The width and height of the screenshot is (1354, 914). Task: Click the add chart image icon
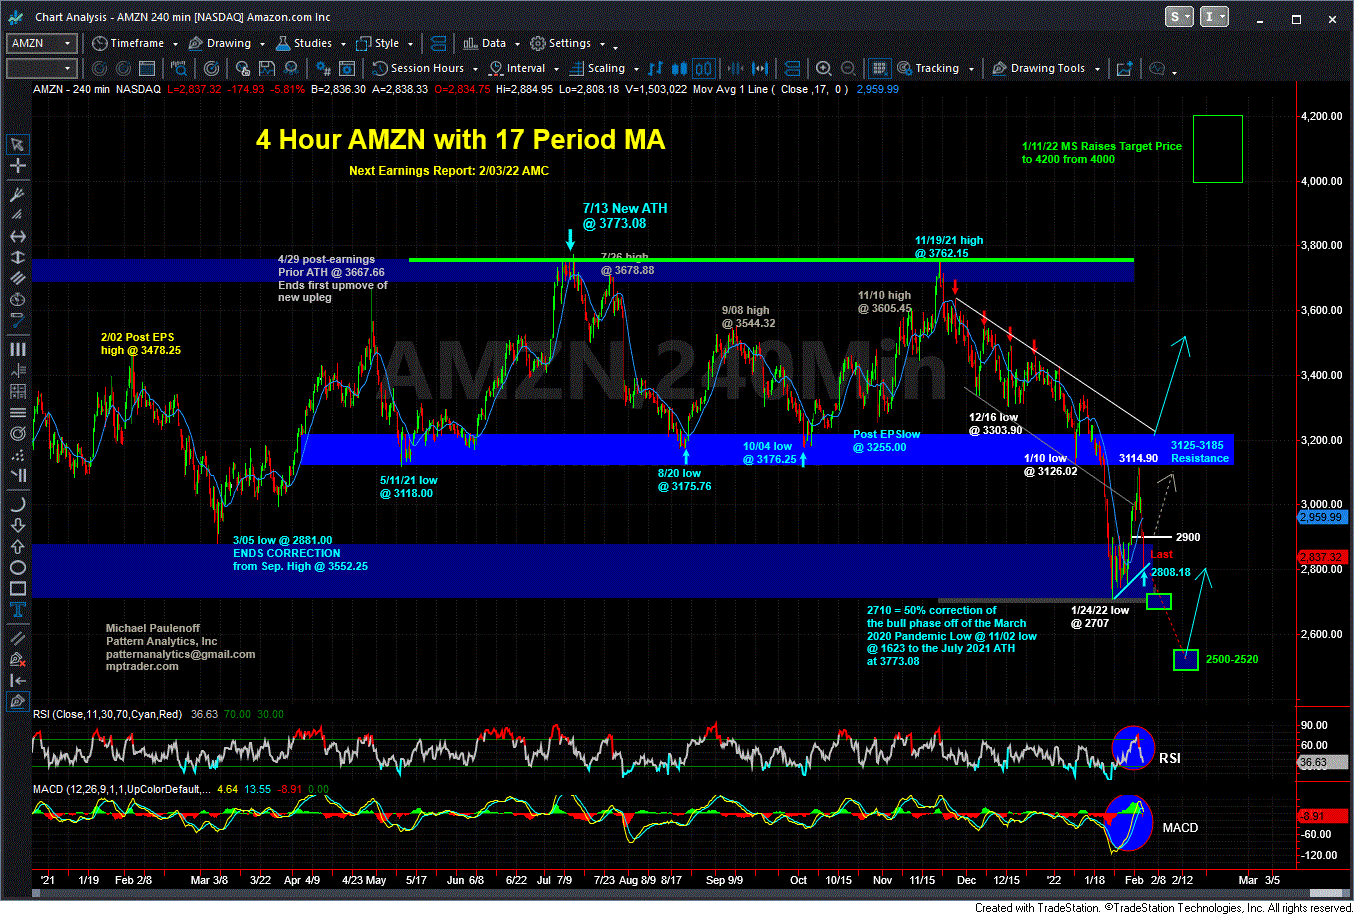click(x=1124, y=68)
